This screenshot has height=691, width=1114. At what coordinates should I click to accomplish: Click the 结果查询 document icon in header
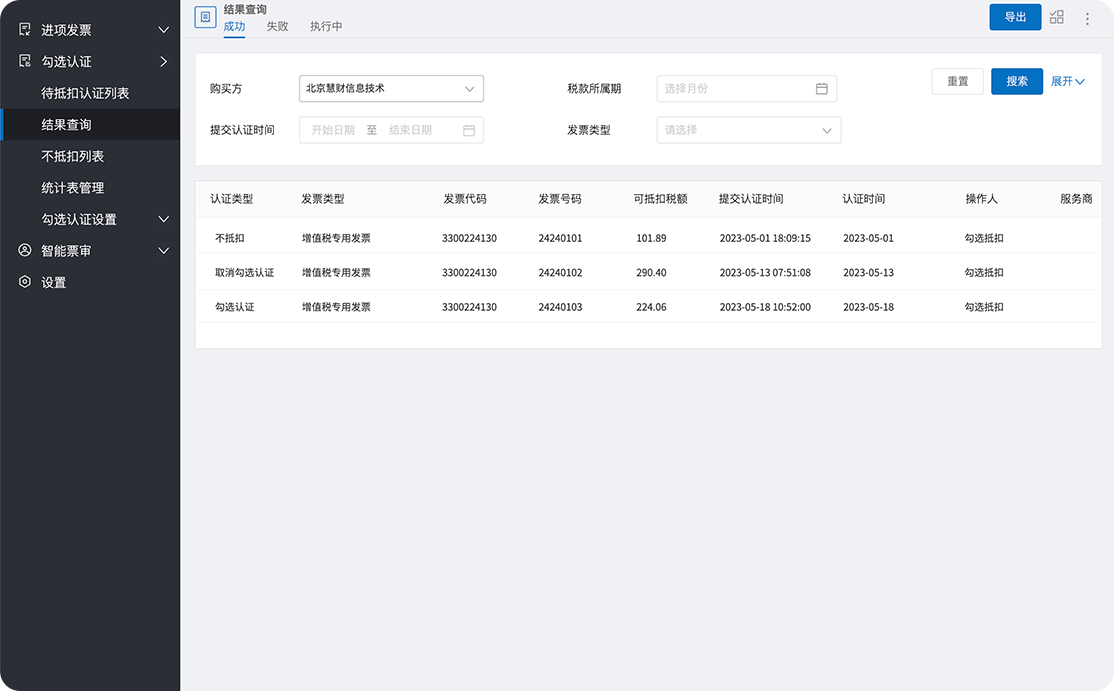[205, 17]
